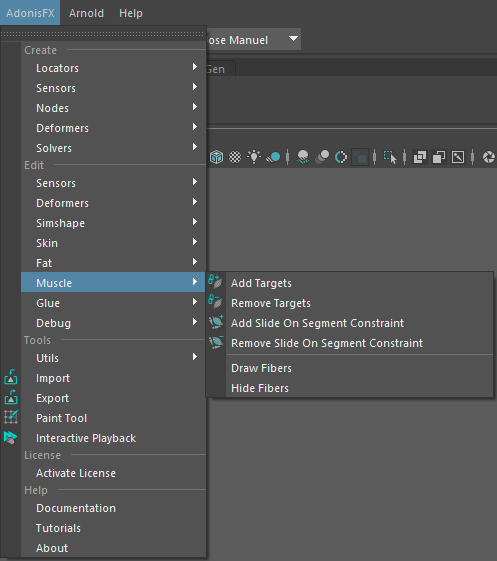Expand the Locators submenu

tap(113, 68)
